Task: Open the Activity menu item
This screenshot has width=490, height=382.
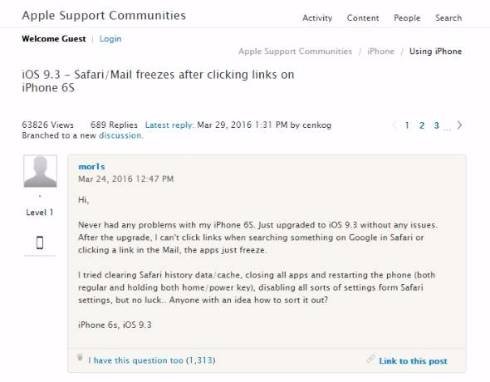Action: pos(317,18)
